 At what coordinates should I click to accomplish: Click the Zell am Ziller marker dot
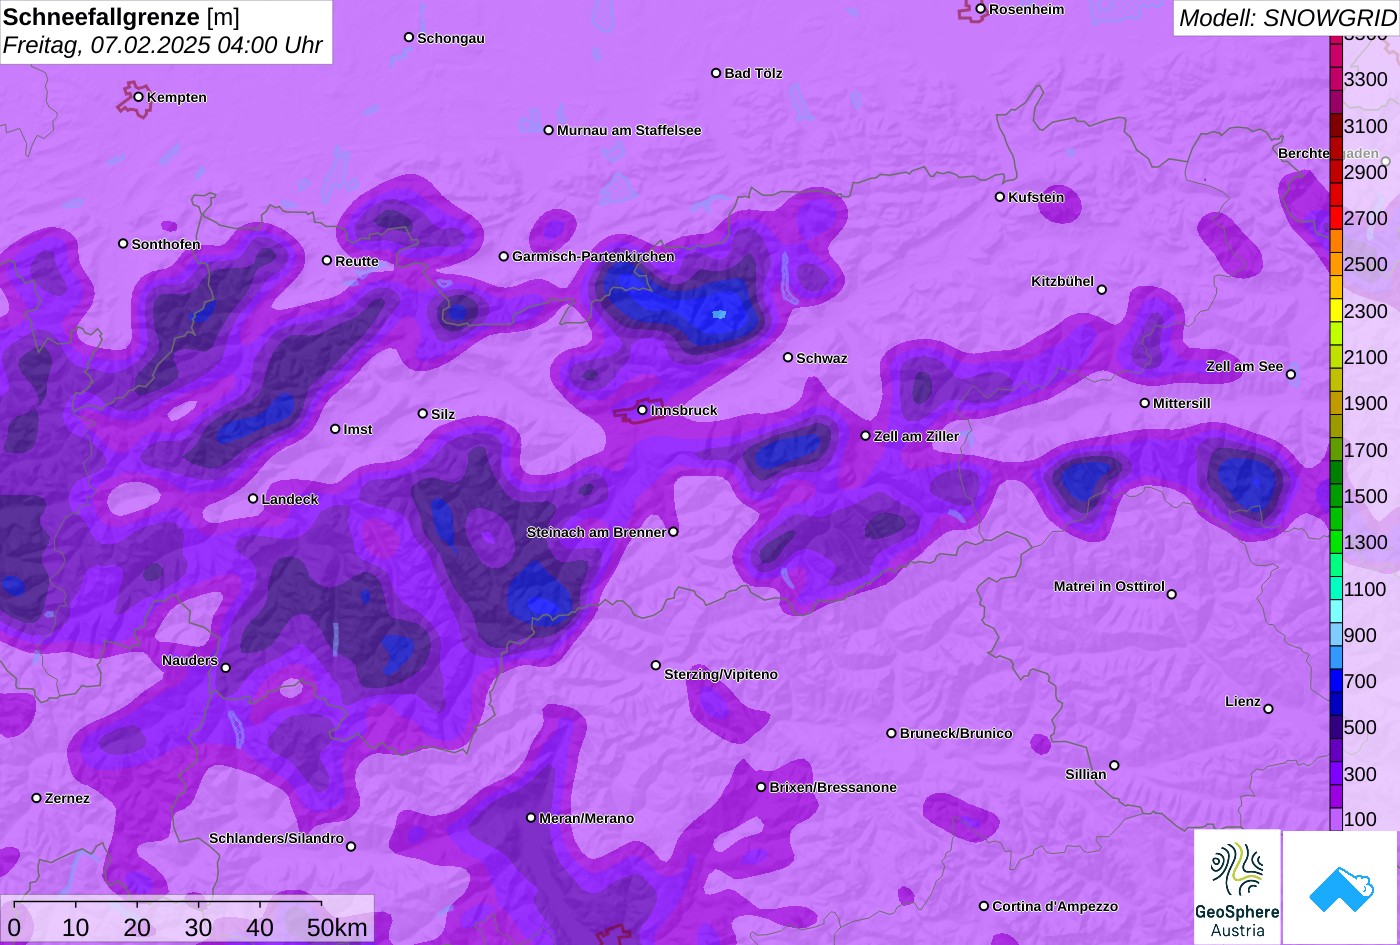click(x=866, y=436)
